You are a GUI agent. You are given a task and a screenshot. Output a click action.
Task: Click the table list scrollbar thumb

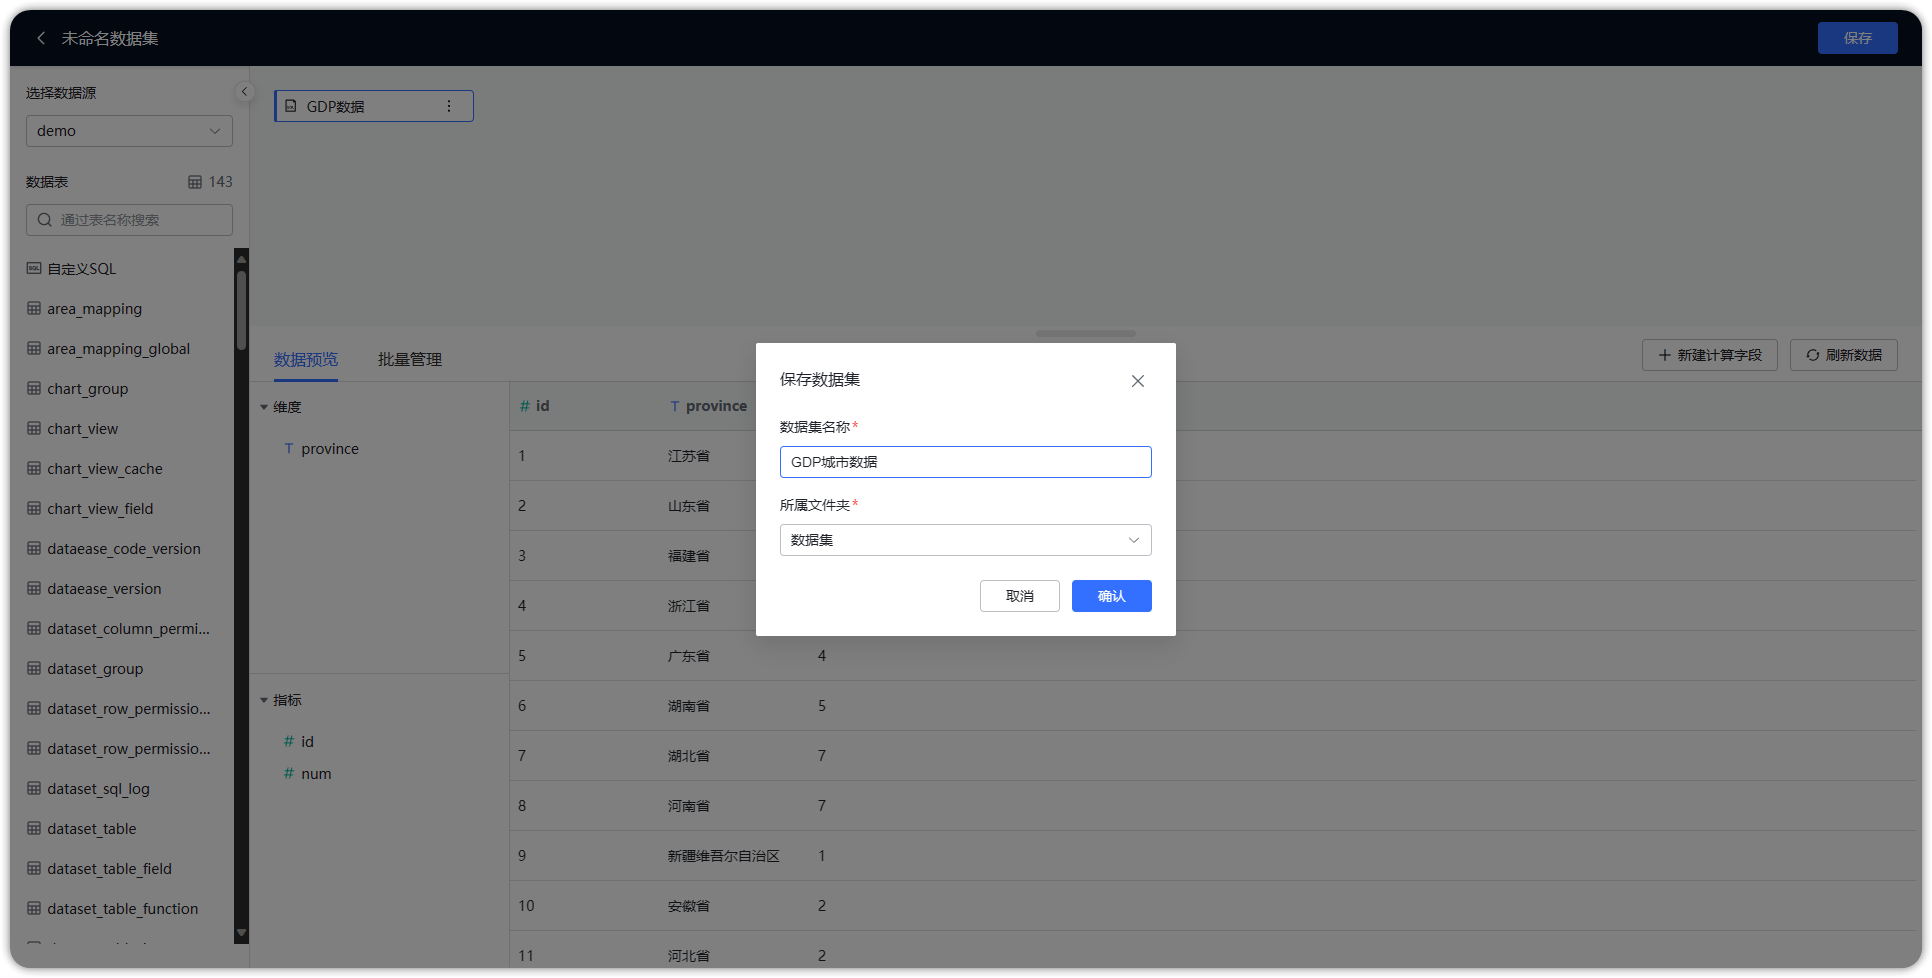[241, 309]
